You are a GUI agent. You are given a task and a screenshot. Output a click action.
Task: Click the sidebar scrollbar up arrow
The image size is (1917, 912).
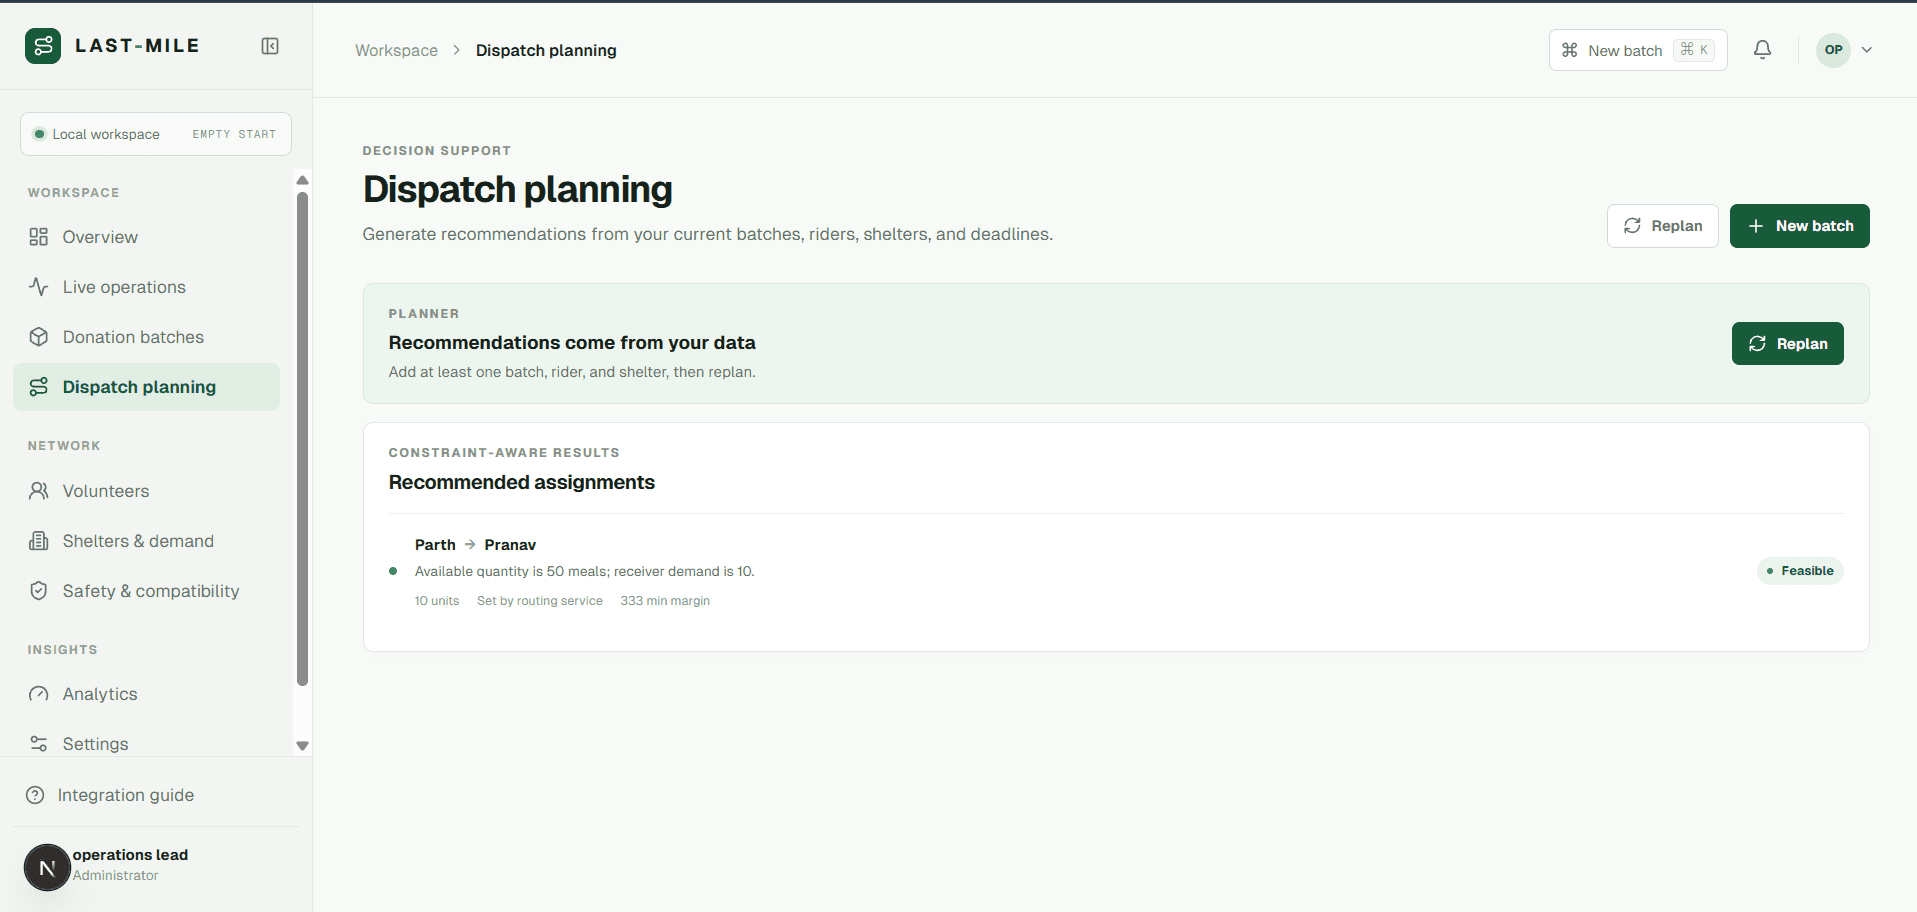point(302,180)
